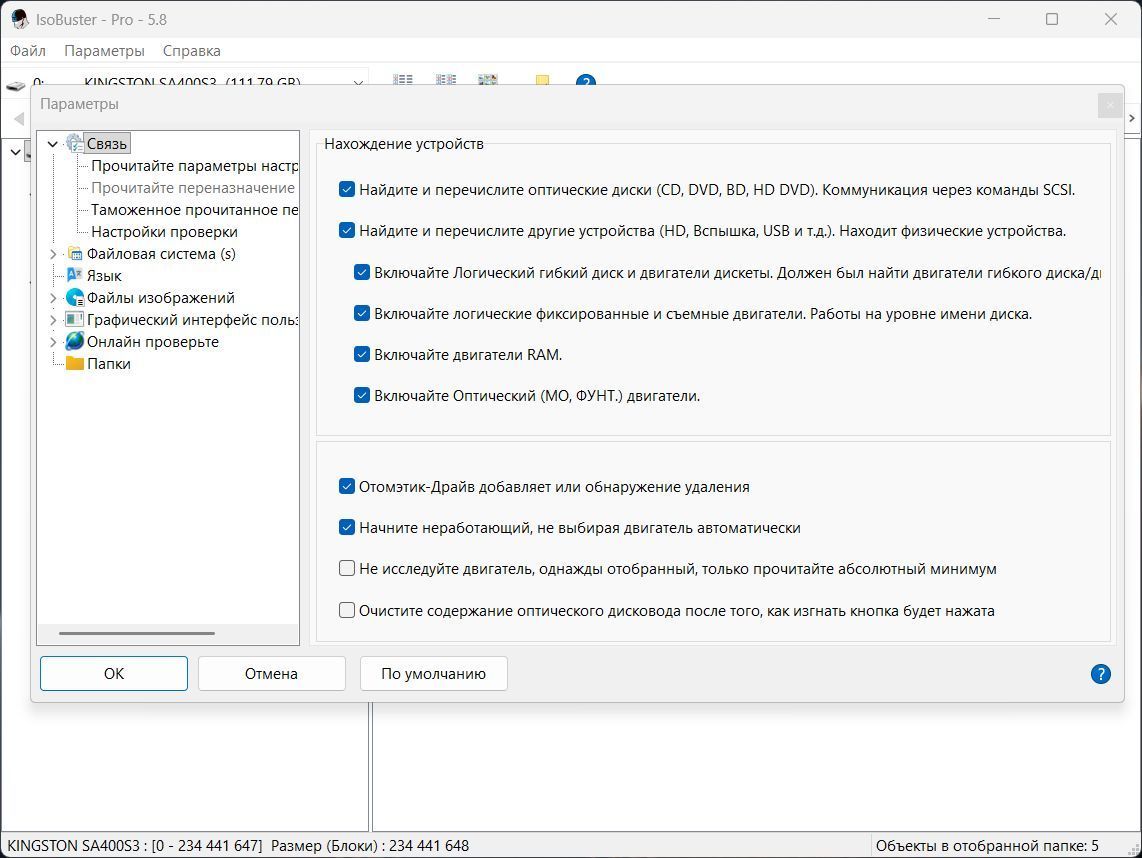Collapse the Связь tree node
Viewport: 1142px width, 858px height.
pyautogui.click(x=52, y=144)
